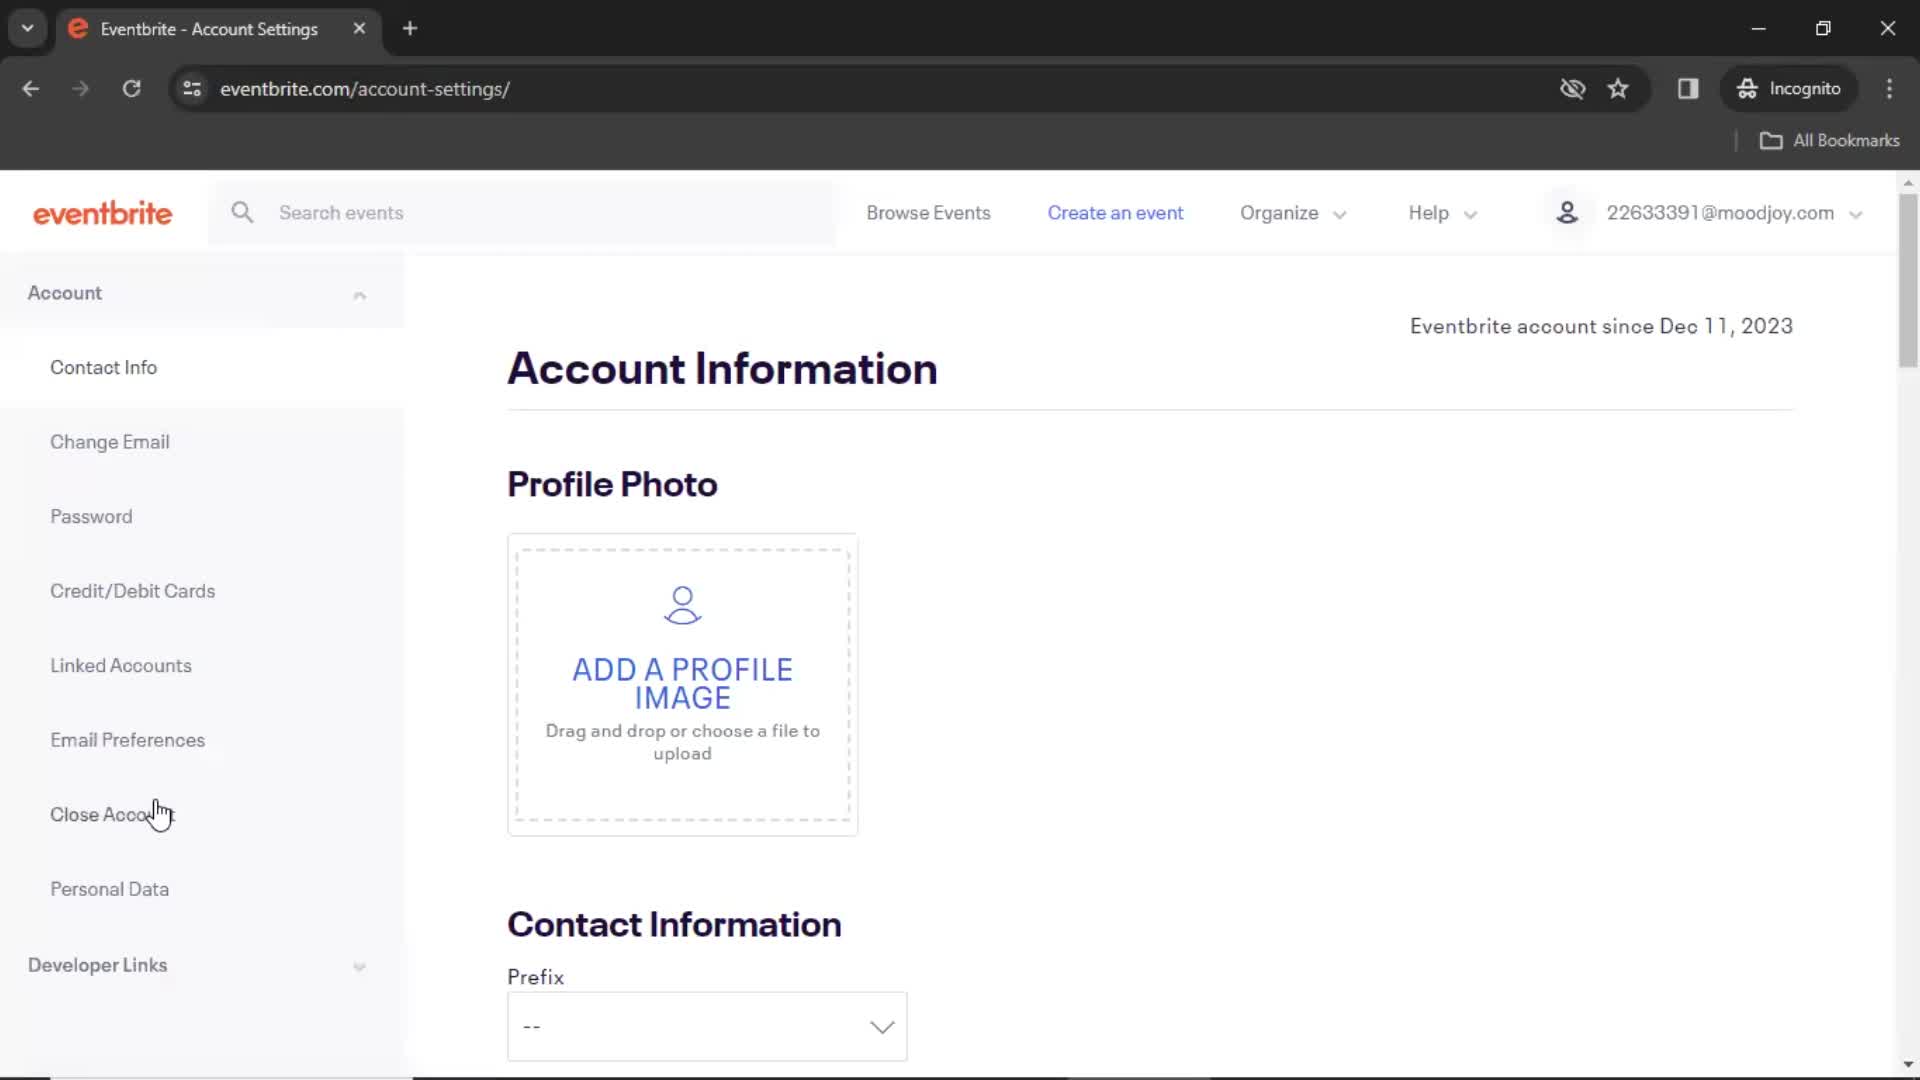
Task: Bookmark this page with the star icon
Action: point(1618,89)
